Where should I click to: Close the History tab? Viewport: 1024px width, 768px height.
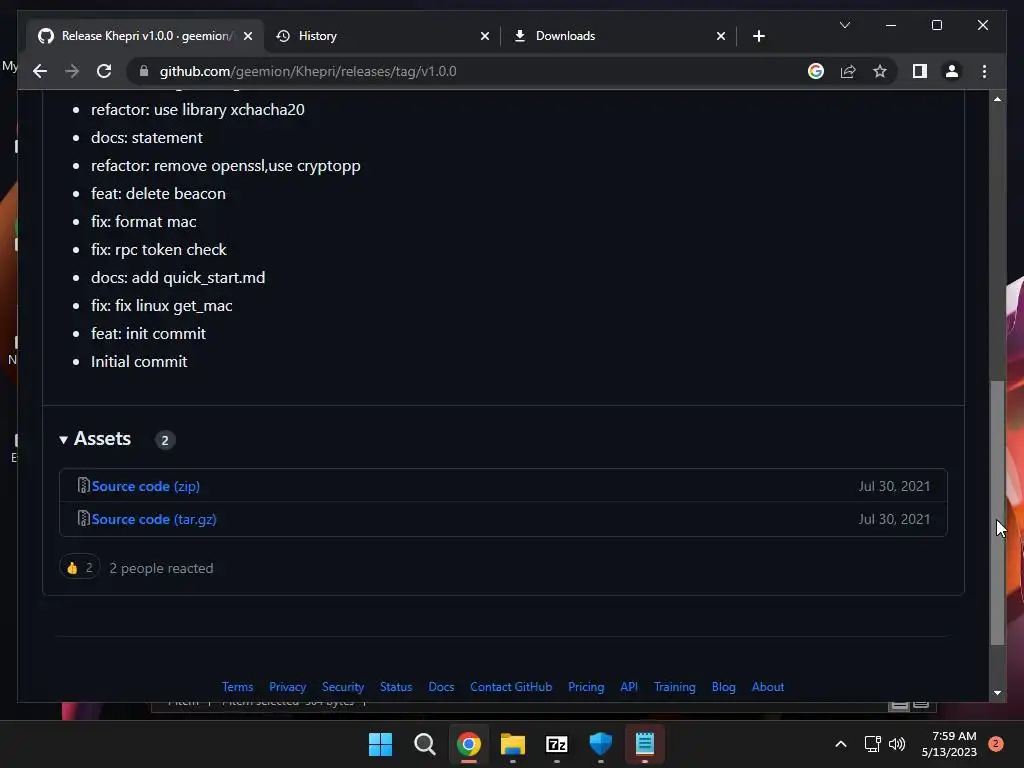(485, 36)
